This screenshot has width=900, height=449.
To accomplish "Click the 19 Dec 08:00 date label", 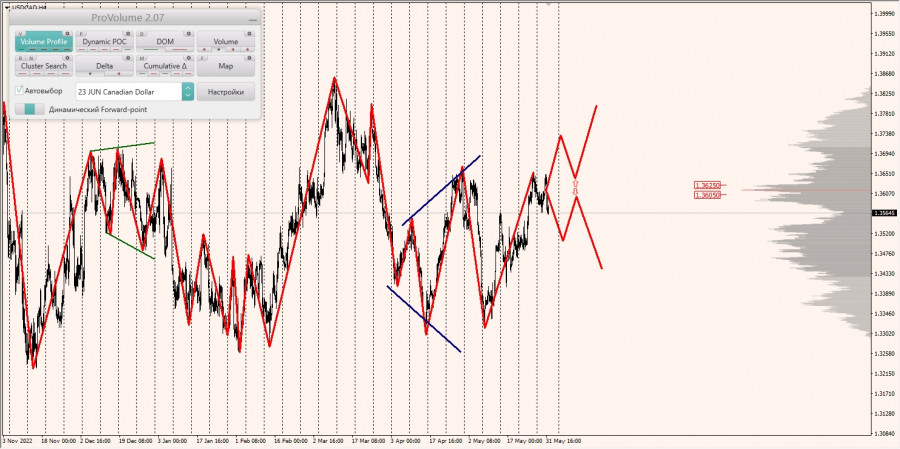I will pyautogui.click(x=135, y=441).
